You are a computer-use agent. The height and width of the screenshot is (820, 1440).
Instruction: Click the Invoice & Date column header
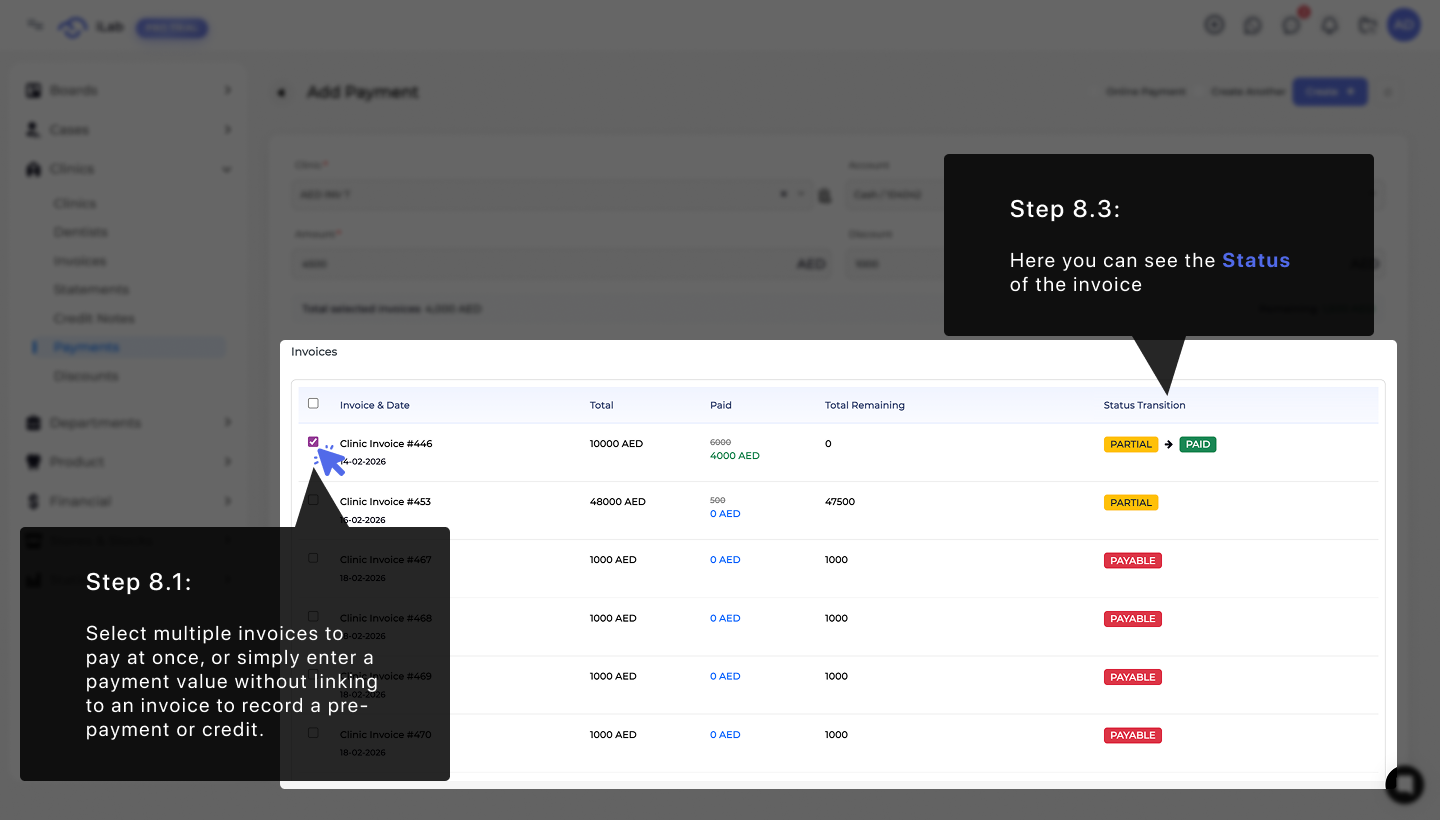(x=375, y=406)
